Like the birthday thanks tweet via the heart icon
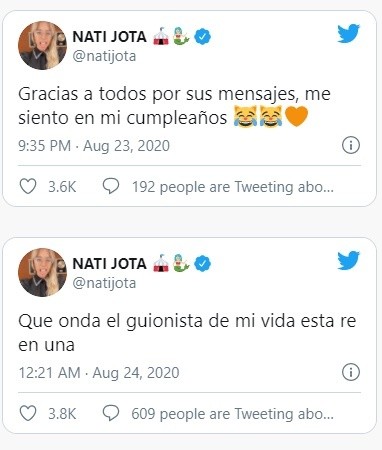The width and height of the screenshot is (382, 450). [x=28, y=186]
